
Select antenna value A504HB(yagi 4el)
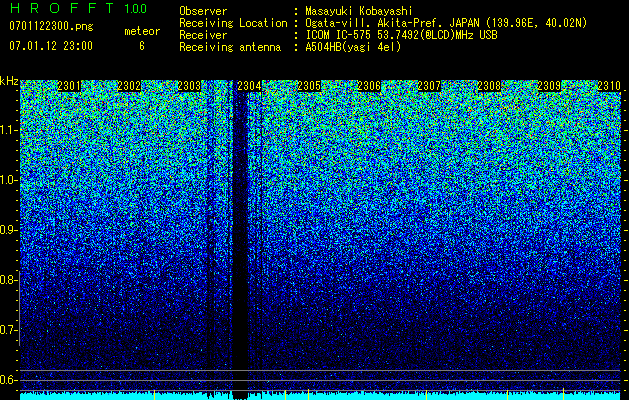pos(353,47)
